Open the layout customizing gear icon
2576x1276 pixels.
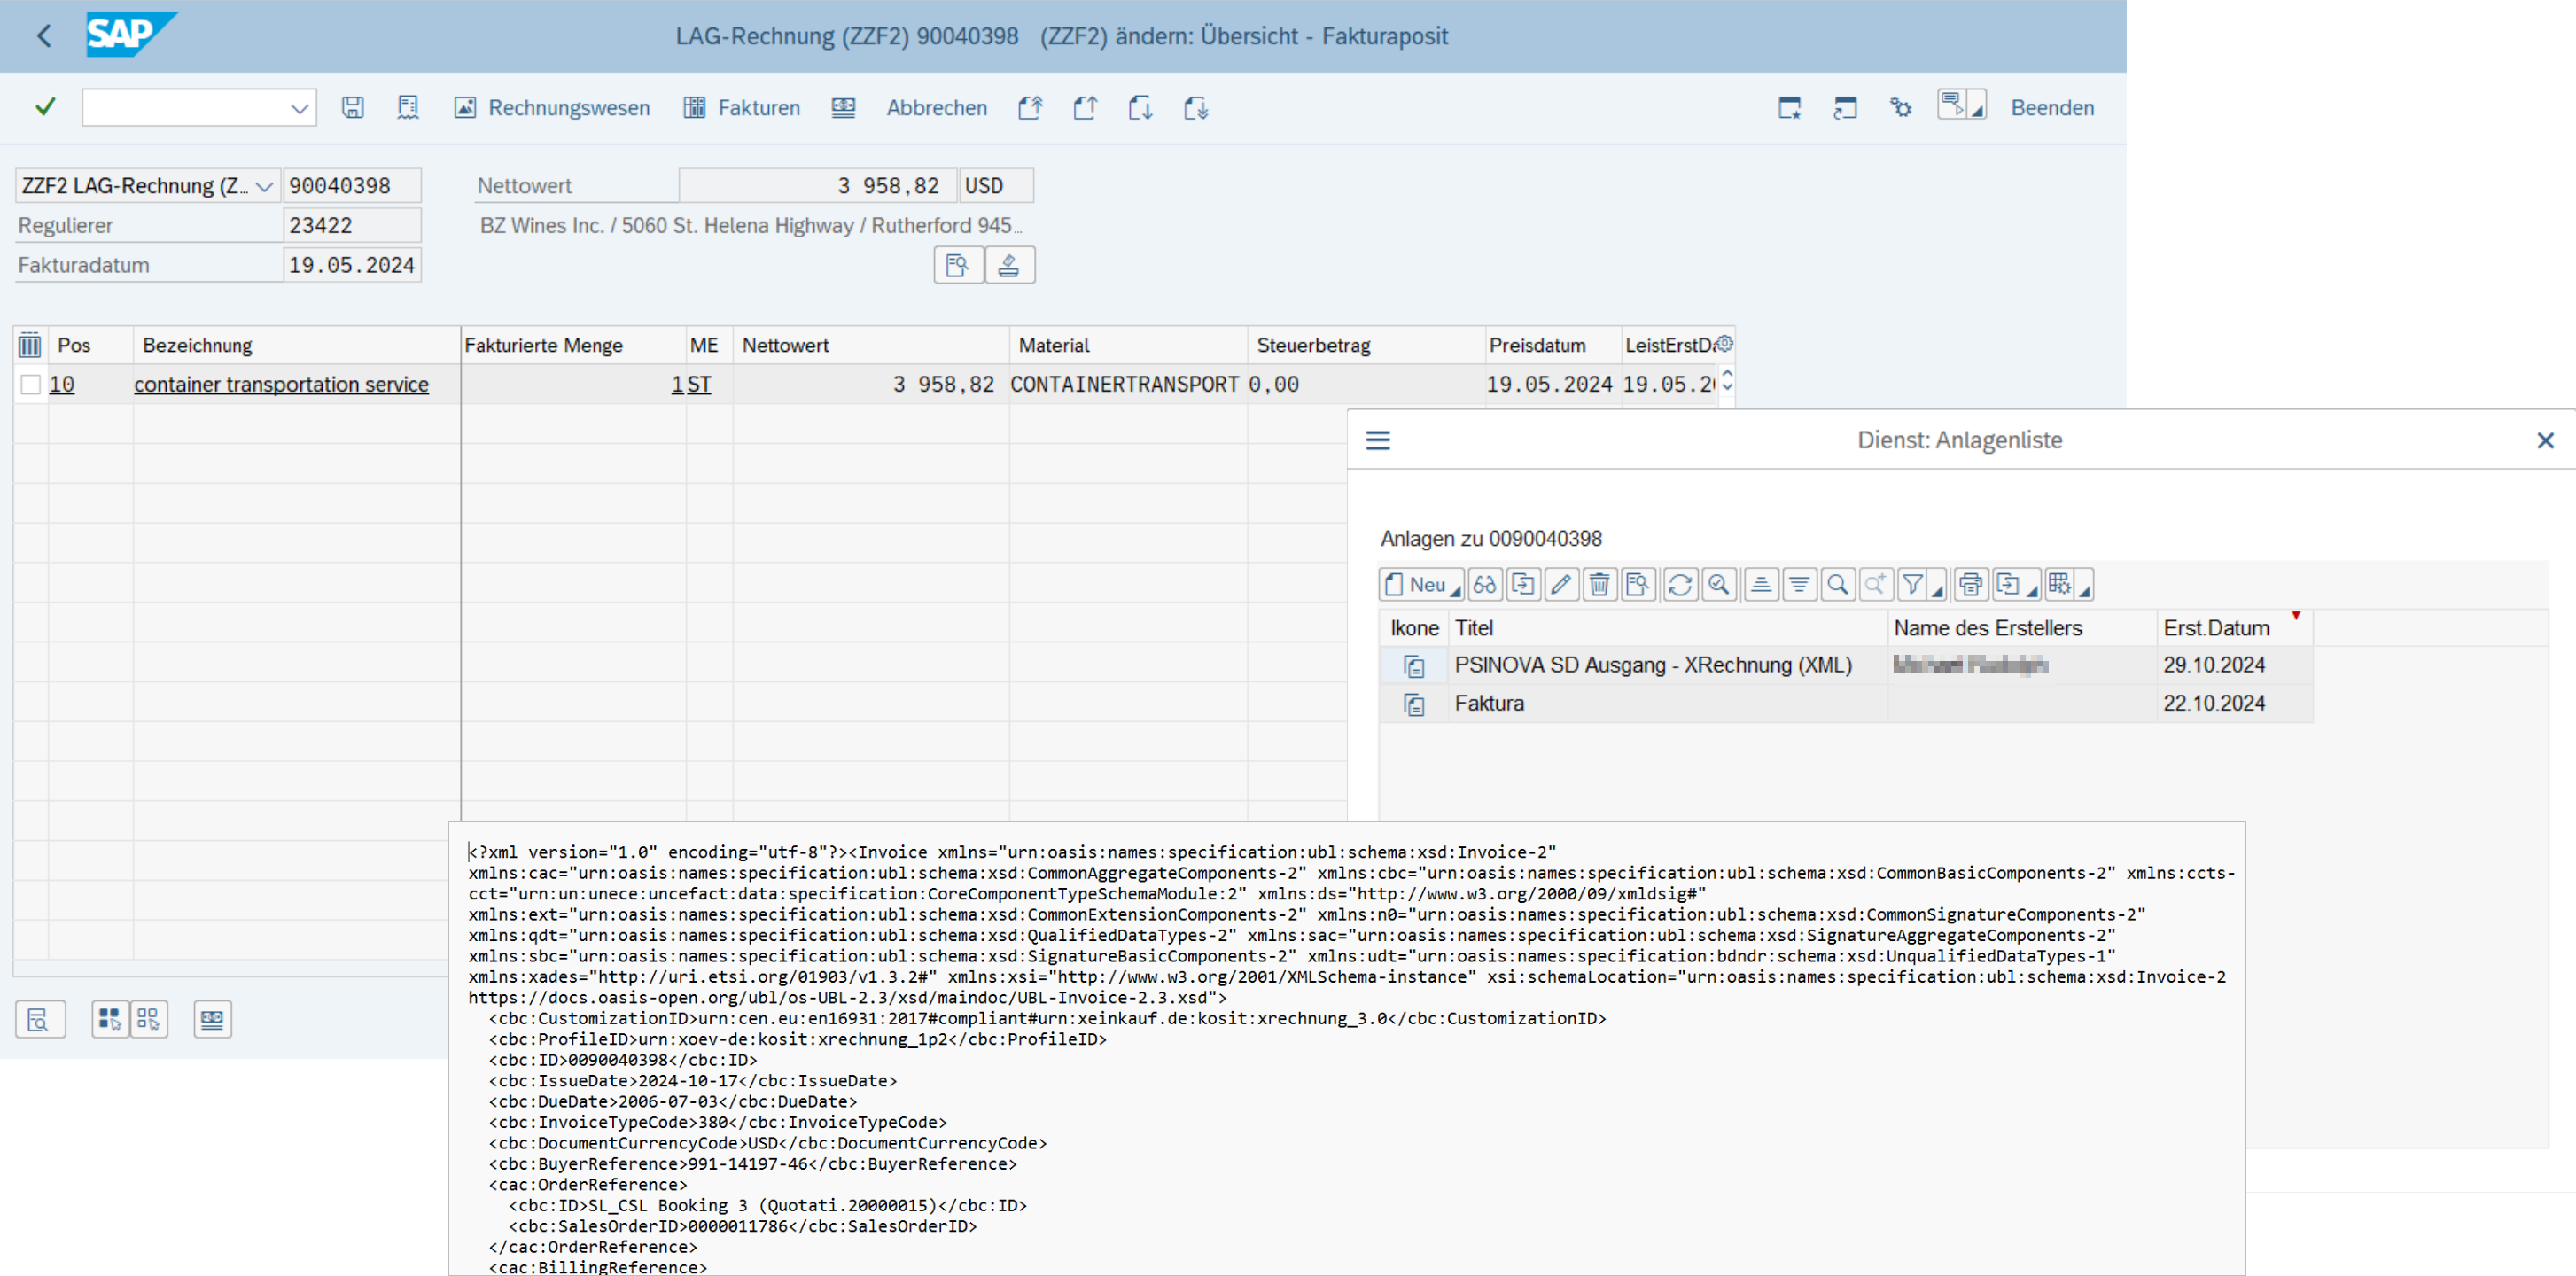[1900, 107]
